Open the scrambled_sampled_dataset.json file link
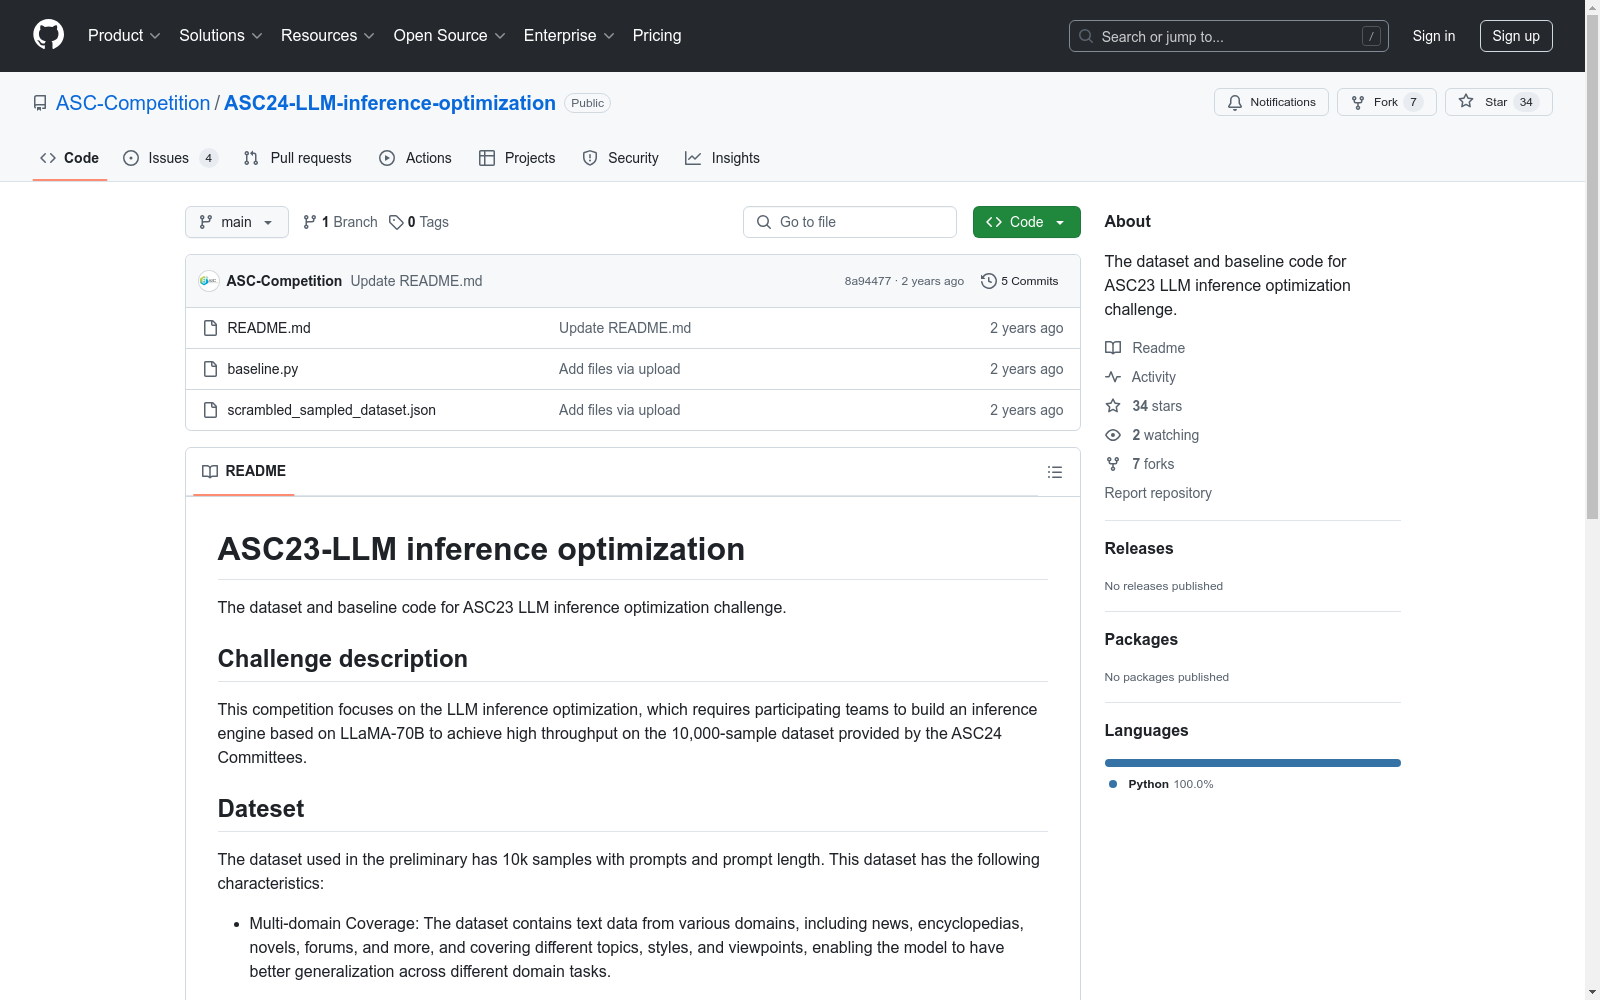 click(x=332, y=410)
